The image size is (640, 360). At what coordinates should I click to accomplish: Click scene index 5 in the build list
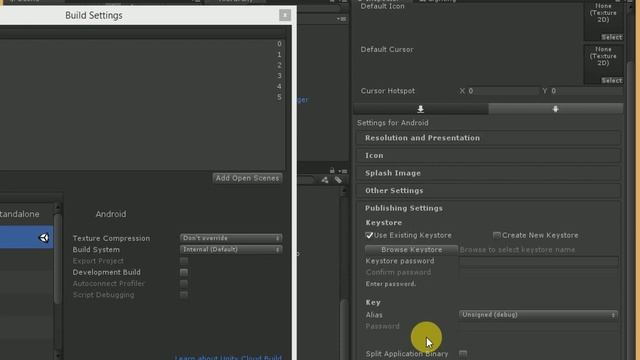[279, 97]
